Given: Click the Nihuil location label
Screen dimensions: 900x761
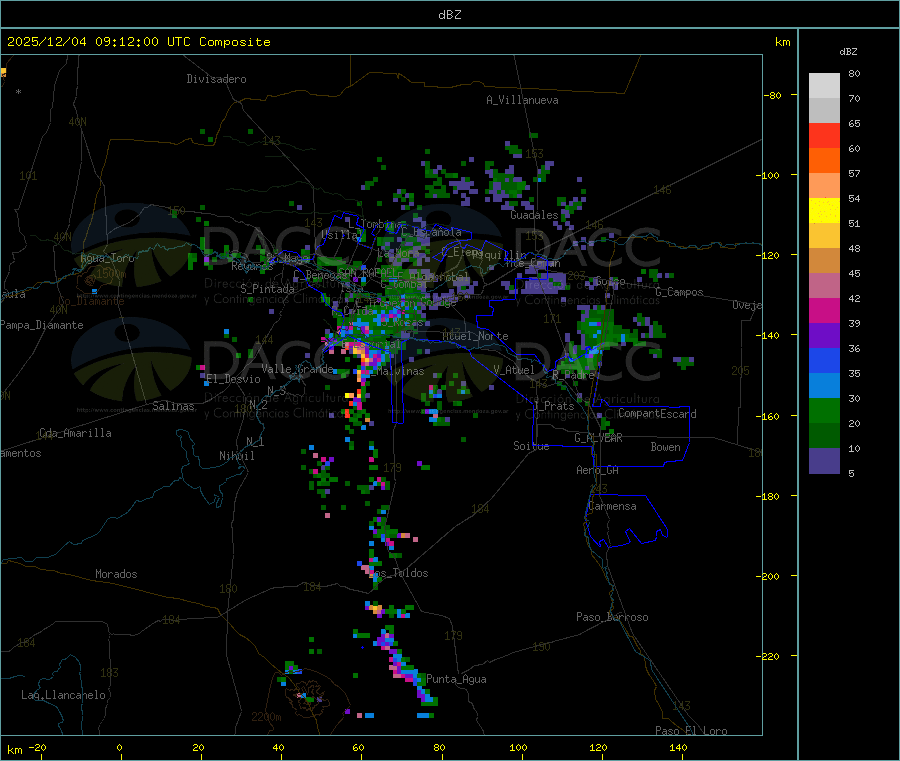Looking at the screenshot, I should pyautogui.click(x=237, y=456).
